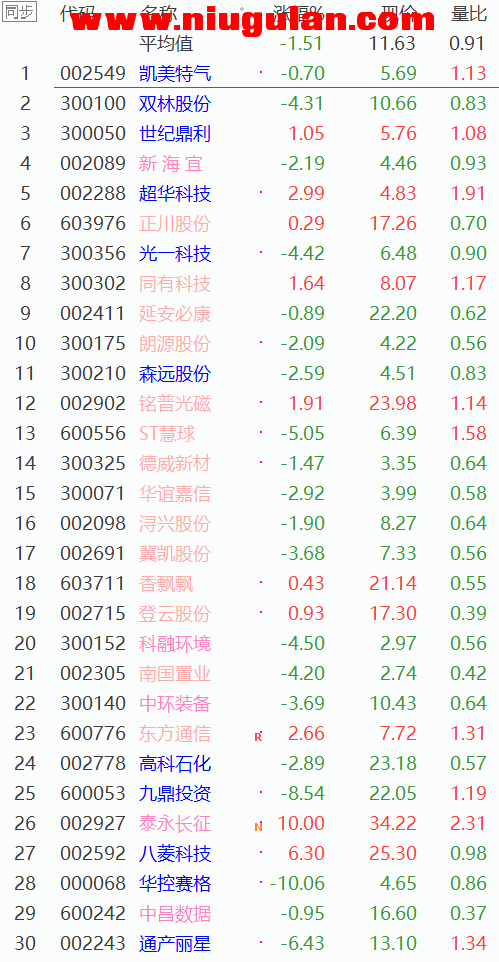Image resolution: width=499 pixels, height=962 pixels.
Task: Select stock code 300100
Action: (93, 104)
